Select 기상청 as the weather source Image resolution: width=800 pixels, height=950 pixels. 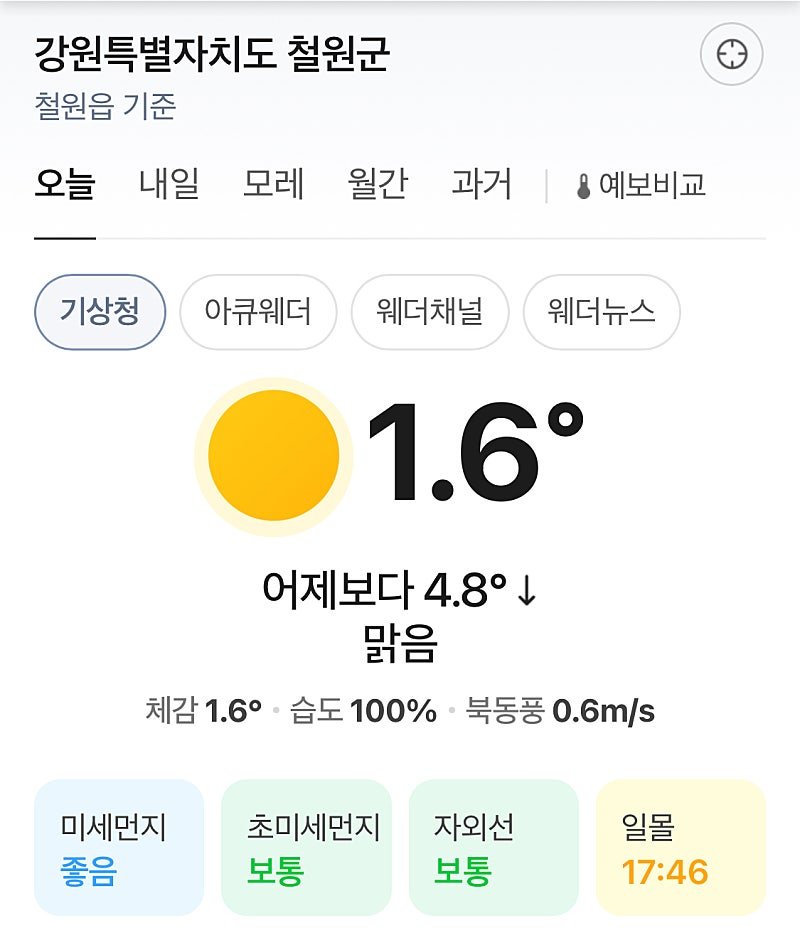[x=99, y=312]
